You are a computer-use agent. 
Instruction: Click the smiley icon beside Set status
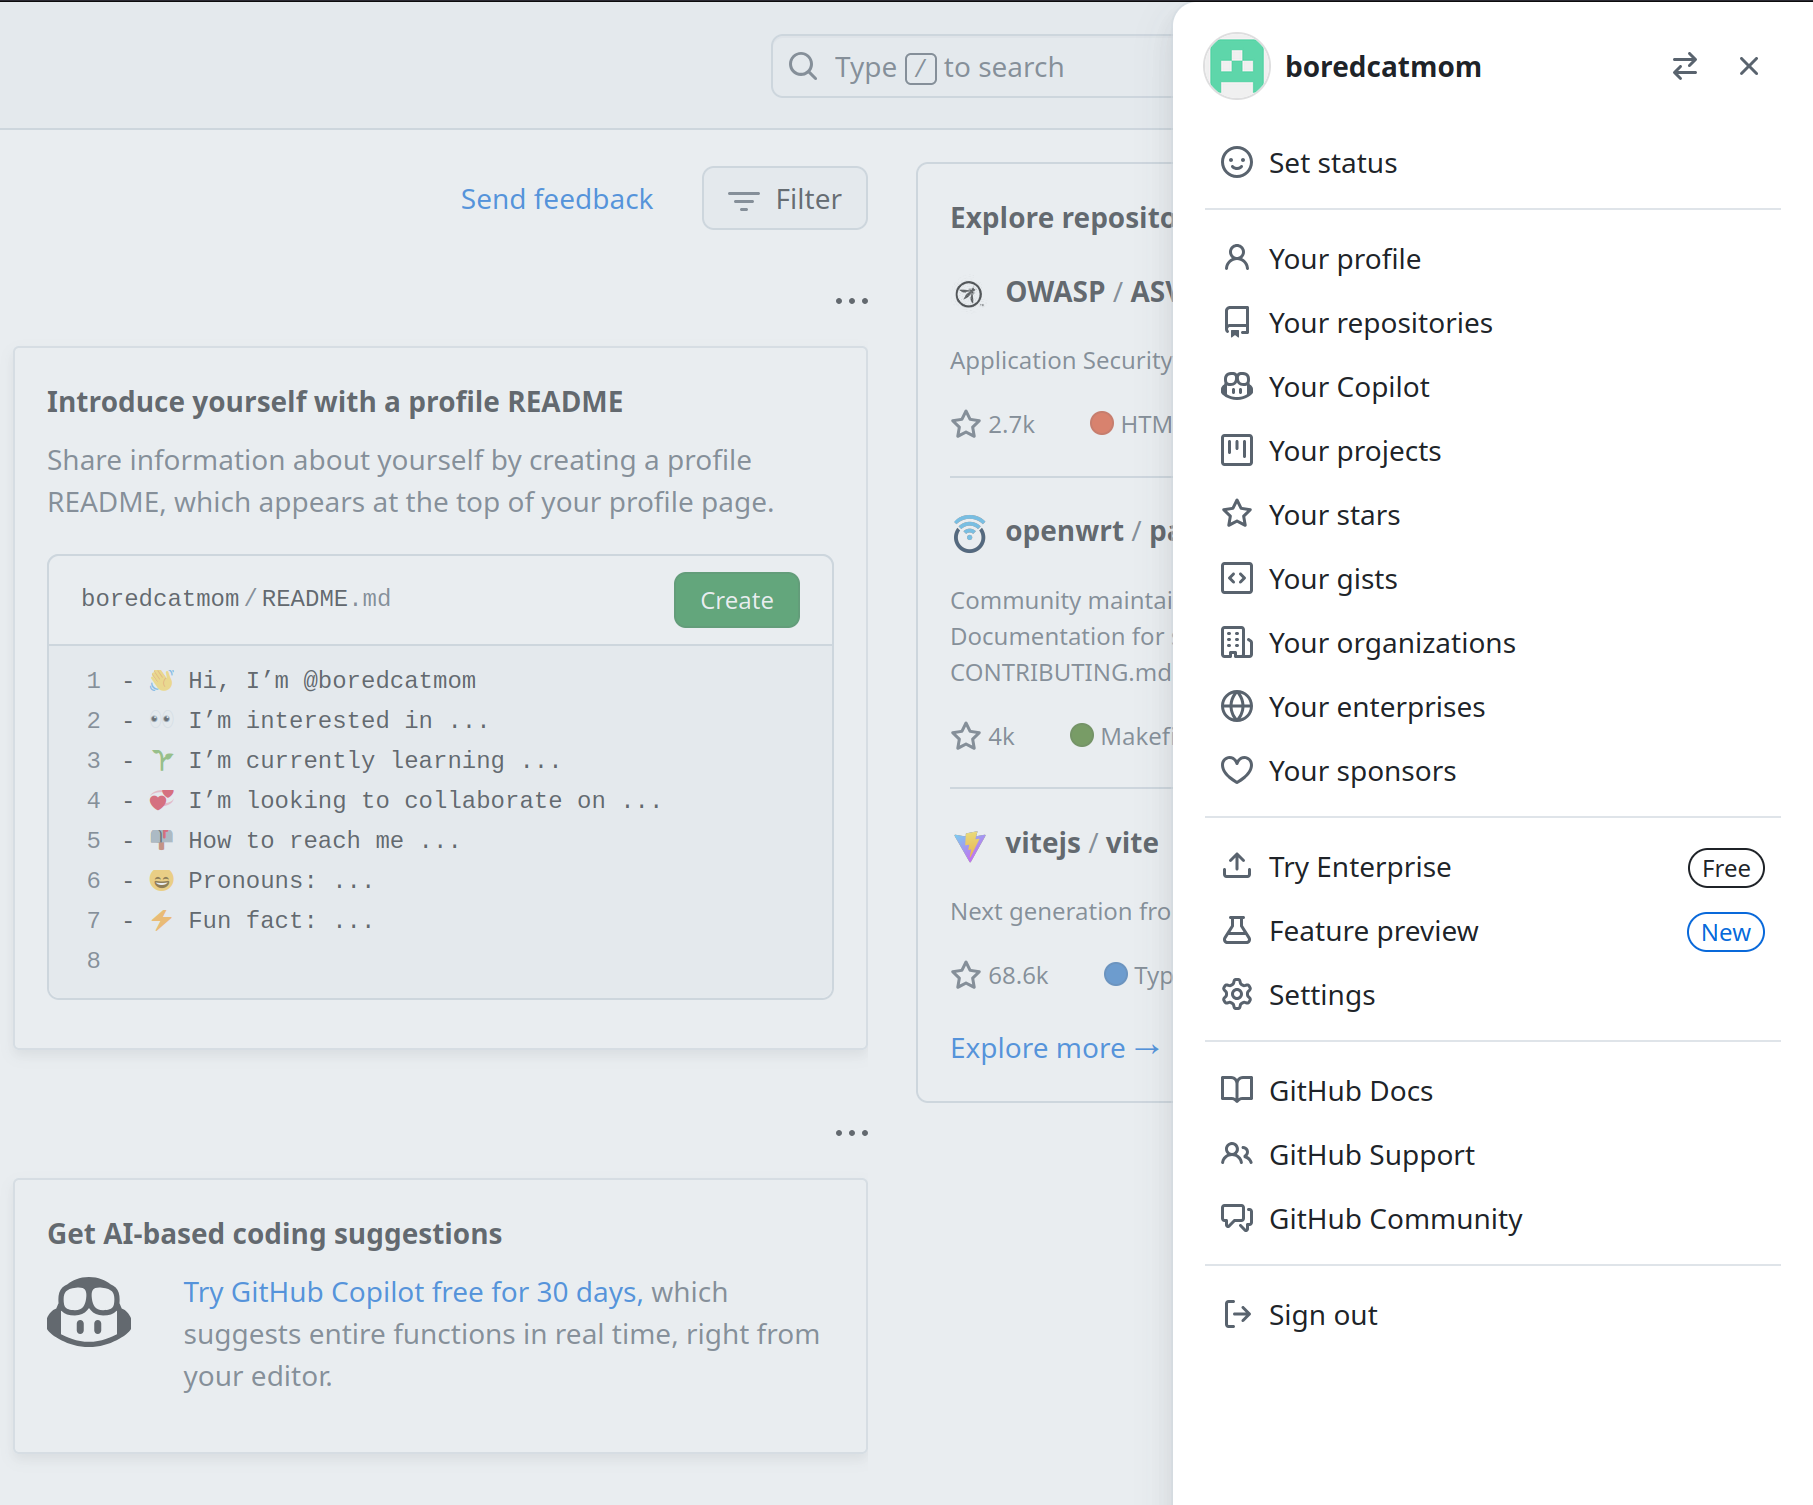pyautogui.click(x=1237, y=162)
